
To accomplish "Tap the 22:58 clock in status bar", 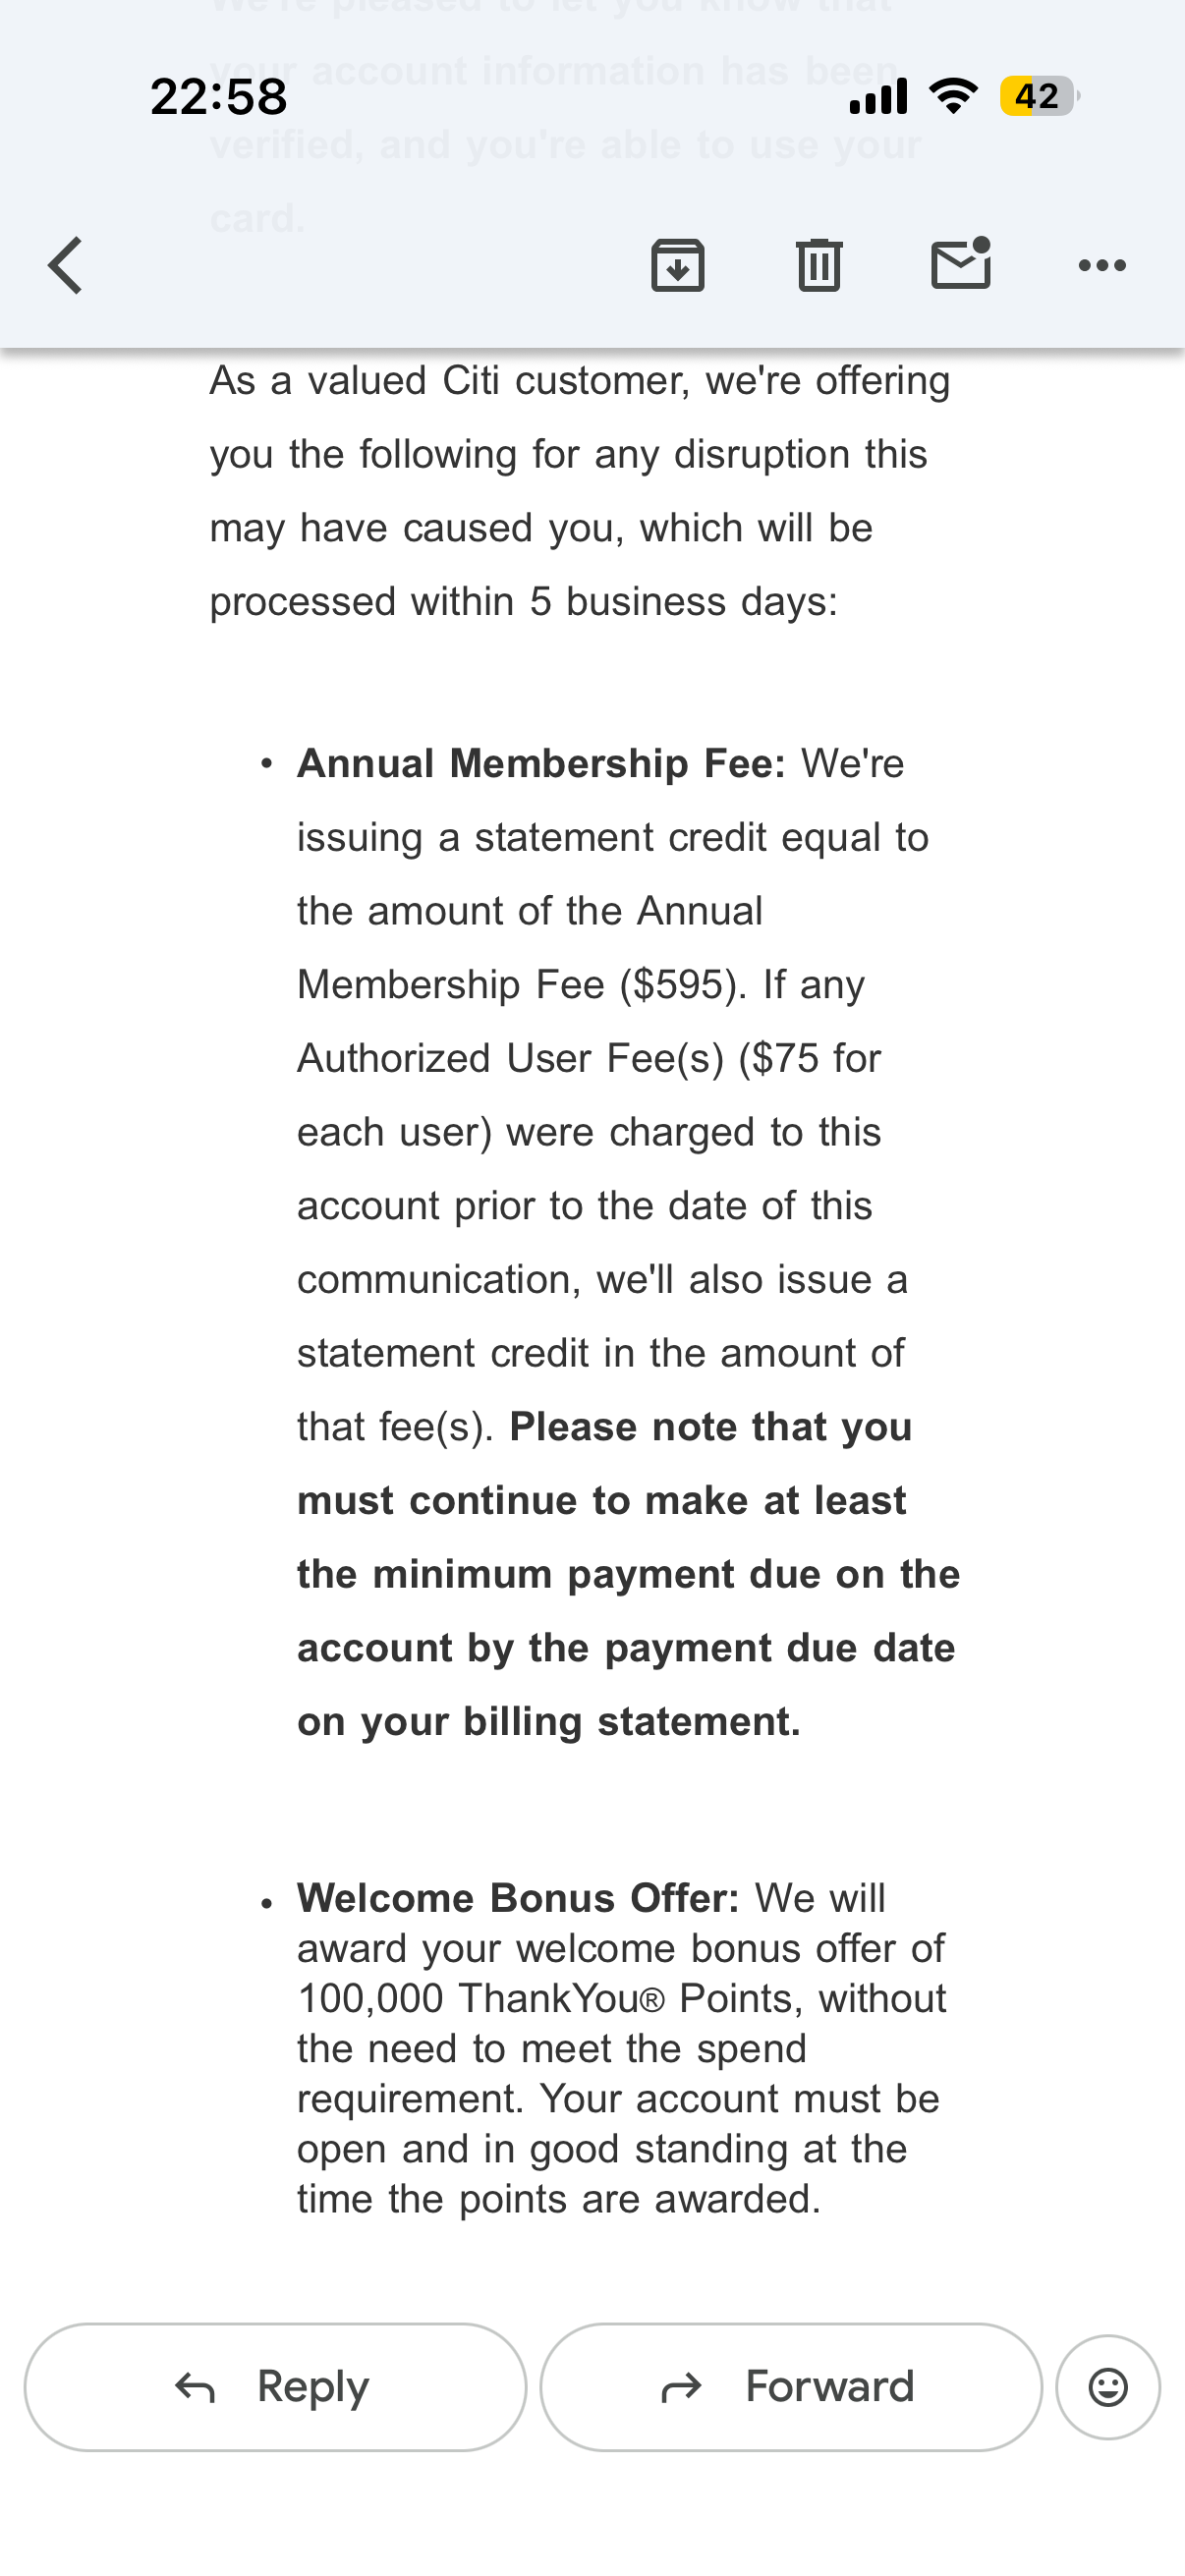I will (x=219, y=97).
